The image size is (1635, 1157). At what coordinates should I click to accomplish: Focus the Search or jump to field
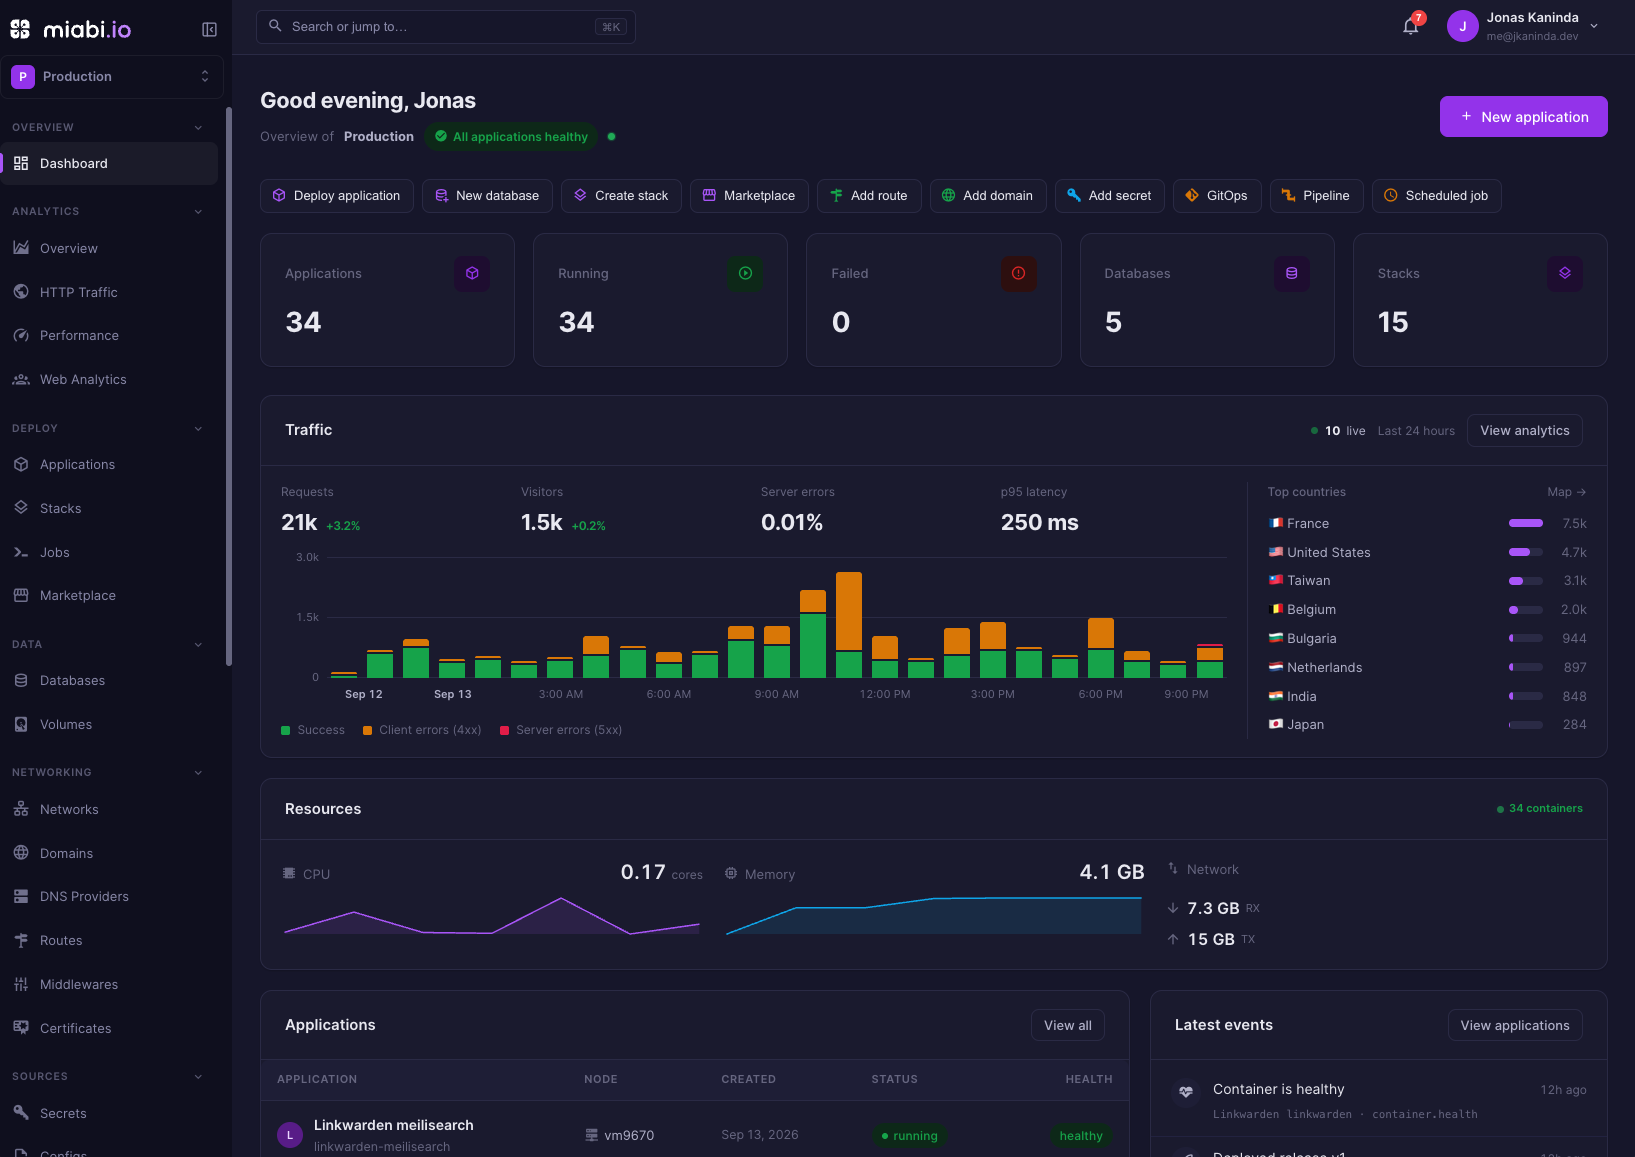click(x=446, y=27)
